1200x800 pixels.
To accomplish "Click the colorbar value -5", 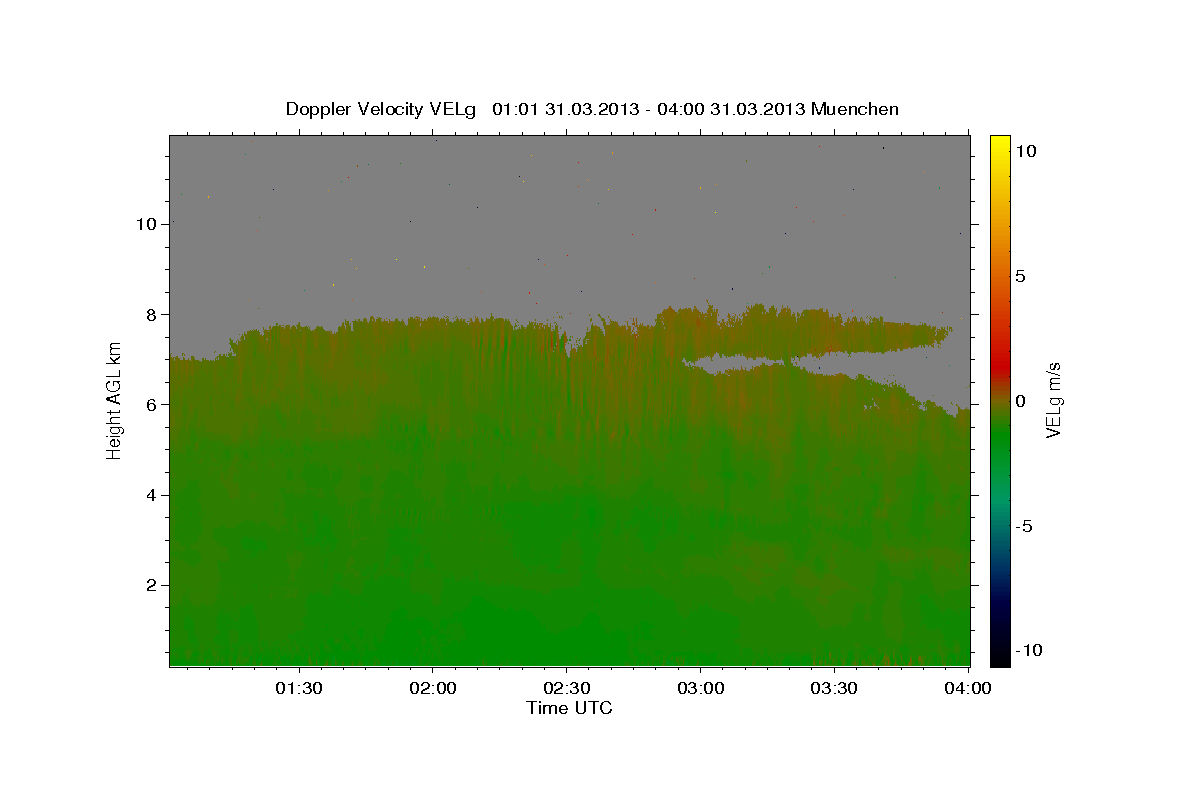I will pos(1023,526).
